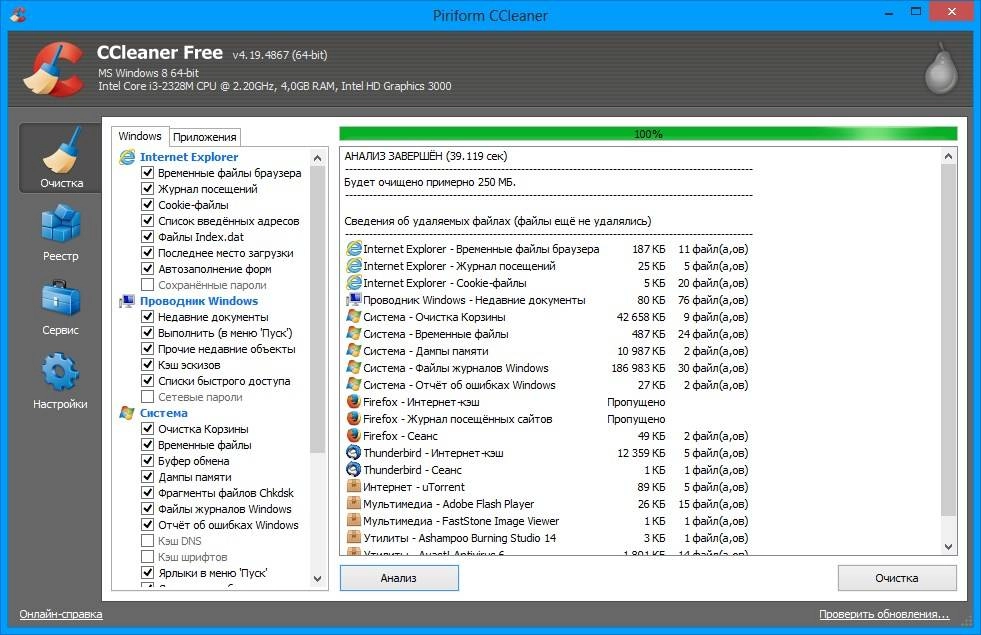Click box icon beside Мультимедиа - Adobe Flash Player
This screenshot has width=981, height=635.
354,503
